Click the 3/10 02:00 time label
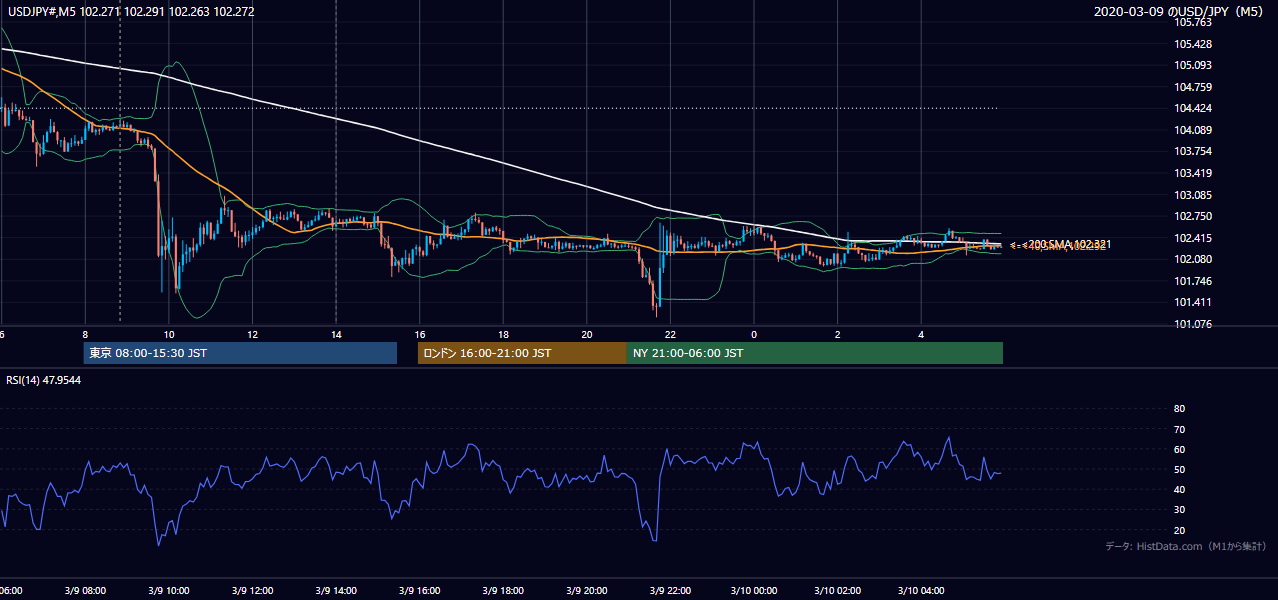This screenshot has width=1278, height=600. tap(838, 591)
